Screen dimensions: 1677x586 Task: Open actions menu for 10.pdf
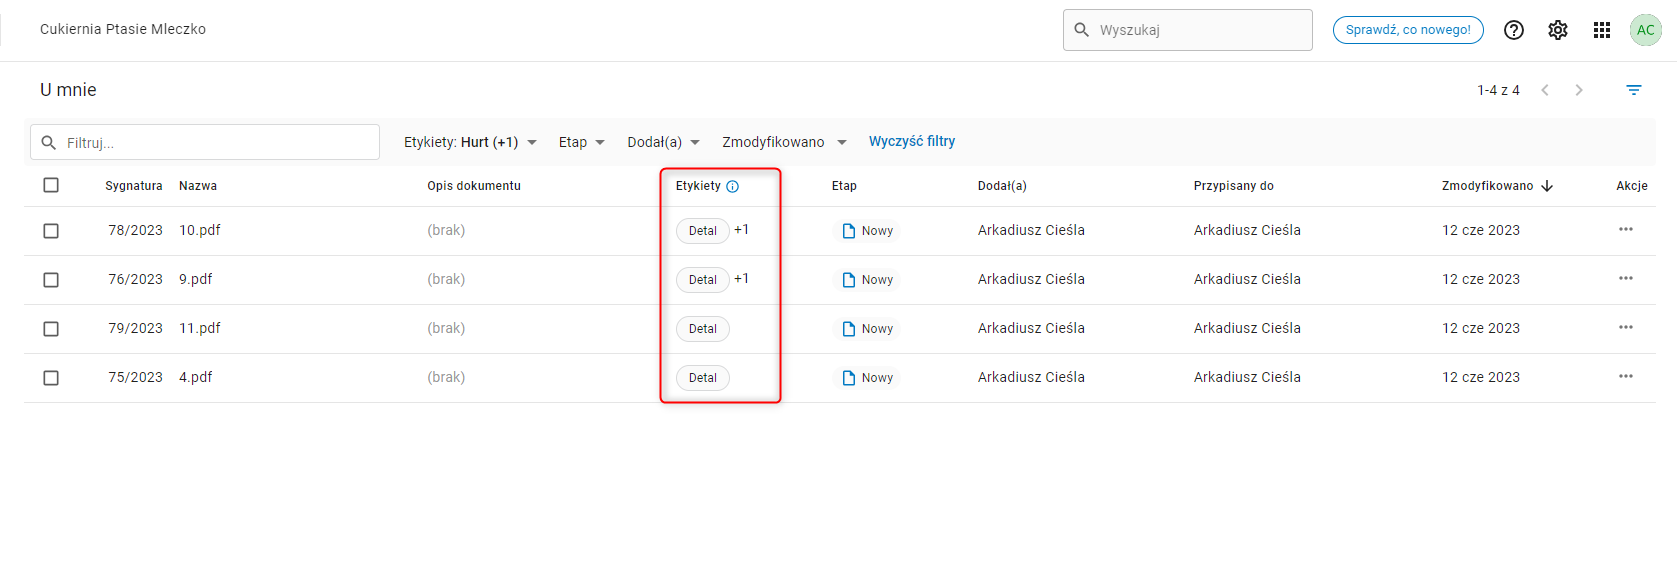coord(1626,230)
